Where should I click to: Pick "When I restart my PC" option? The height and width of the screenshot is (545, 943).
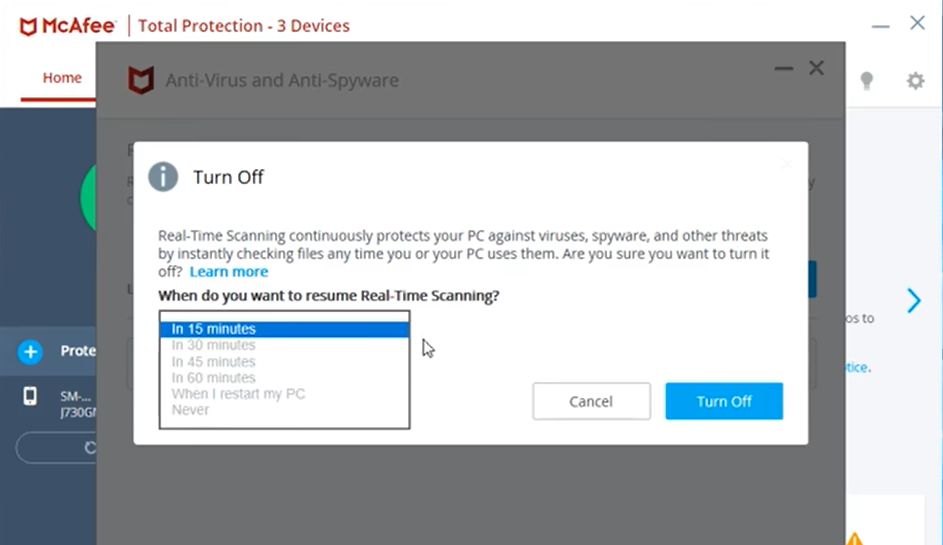(238, 394)
